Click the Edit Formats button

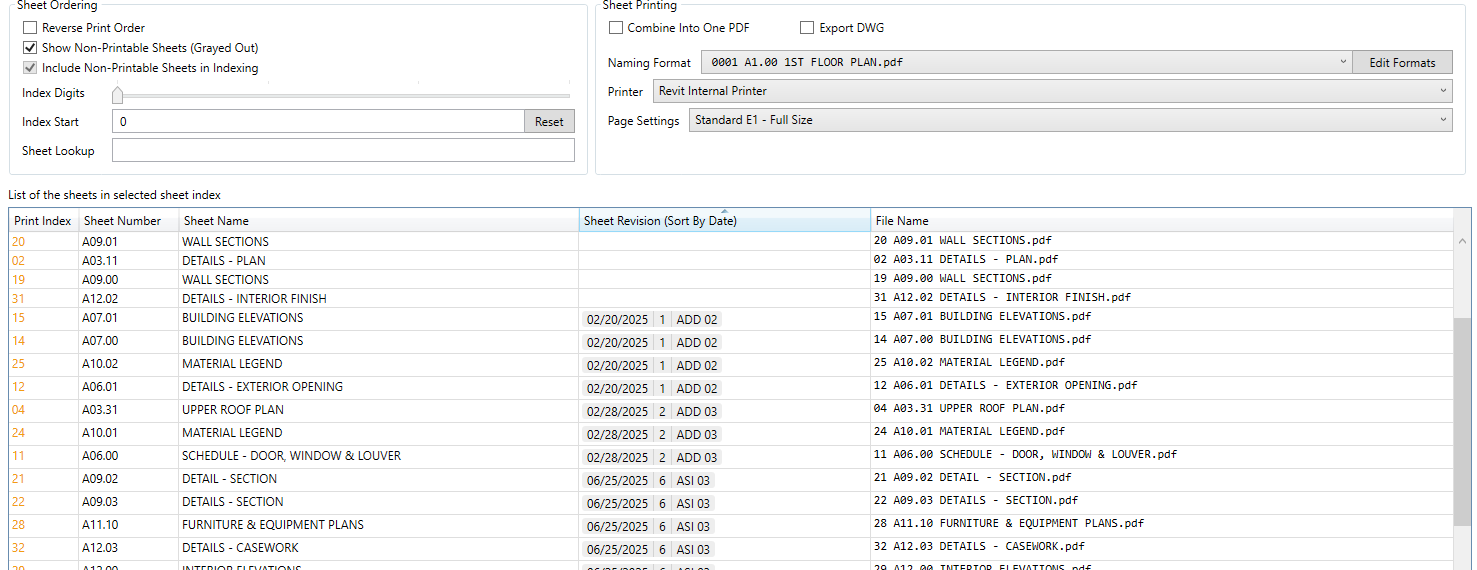pos(1402,62)
